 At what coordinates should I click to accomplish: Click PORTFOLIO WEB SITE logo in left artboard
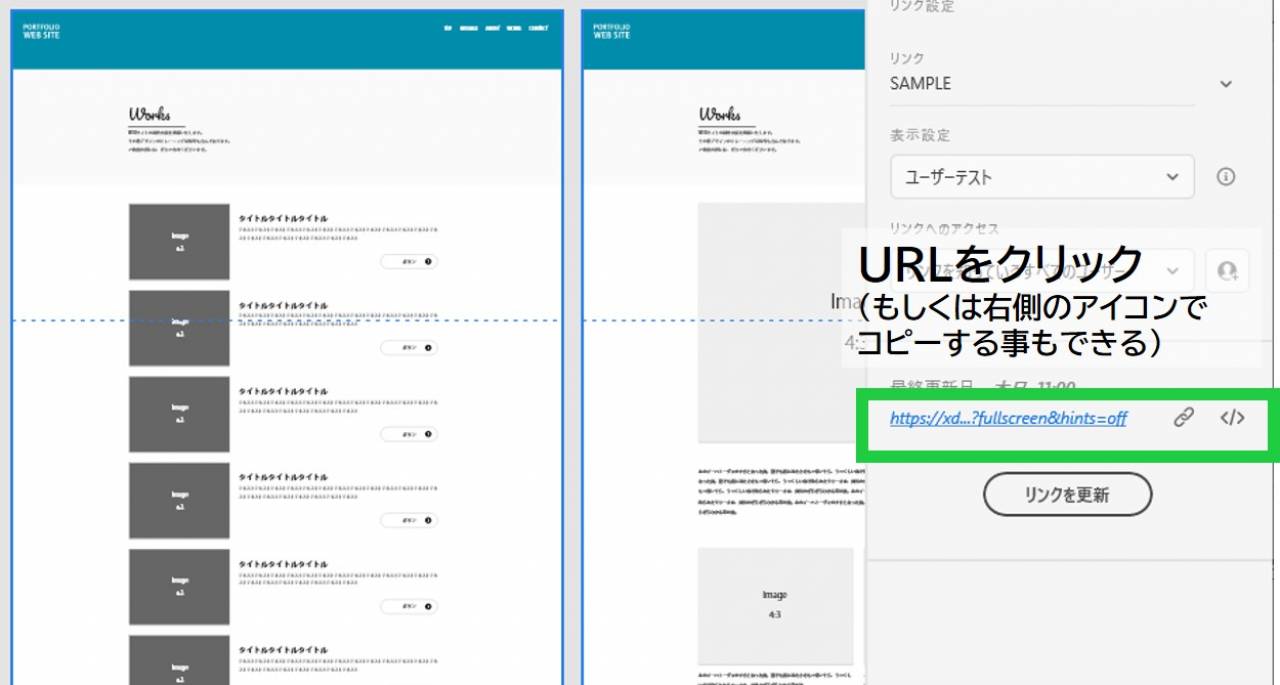pyautogui.click(x=41, y=30)
